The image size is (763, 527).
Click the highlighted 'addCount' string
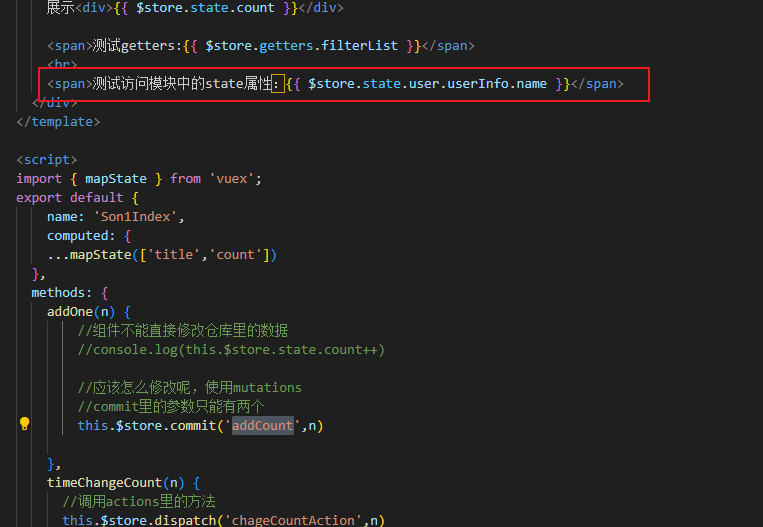point(263,425)
